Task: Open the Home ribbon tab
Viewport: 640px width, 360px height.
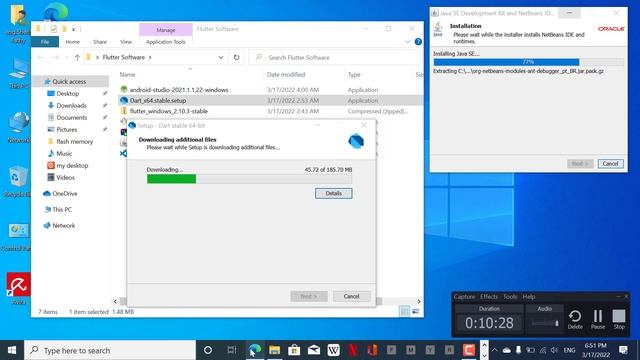Action: [x=73, y=42]
